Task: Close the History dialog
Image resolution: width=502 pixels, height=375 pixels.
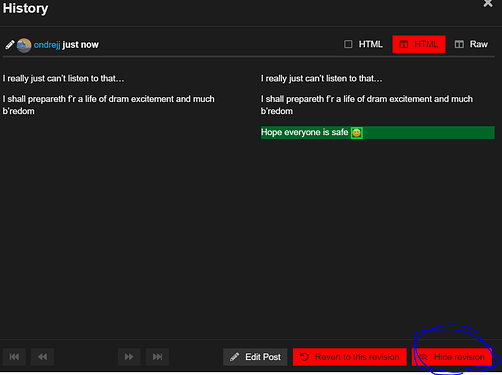Action: tap(488, 3)
